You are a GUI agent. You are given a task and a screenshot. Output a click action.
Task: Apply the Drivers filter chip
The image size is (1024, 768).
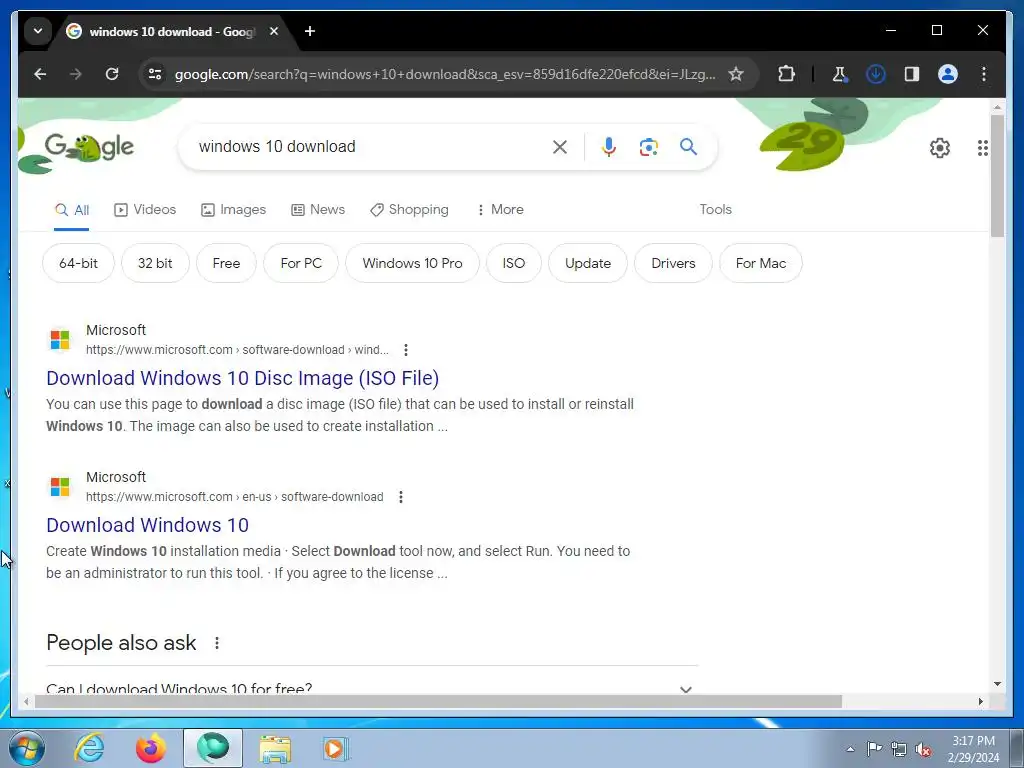673,263
